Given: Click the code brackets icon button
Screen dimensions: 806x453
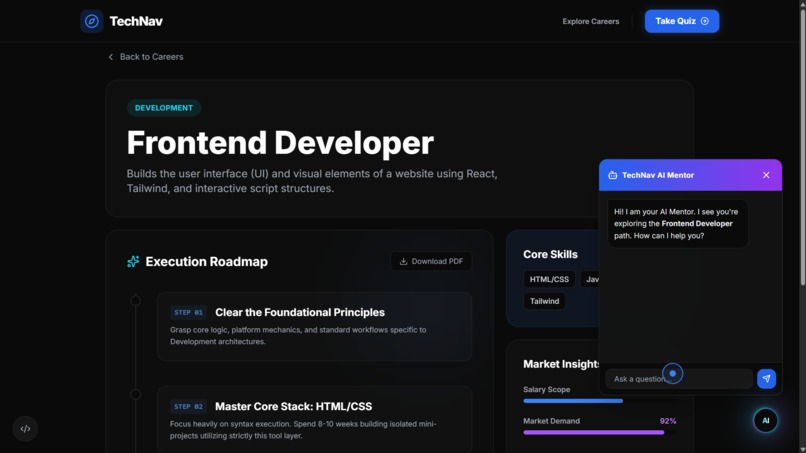Looking at the screenshot, I should [25, 428].
